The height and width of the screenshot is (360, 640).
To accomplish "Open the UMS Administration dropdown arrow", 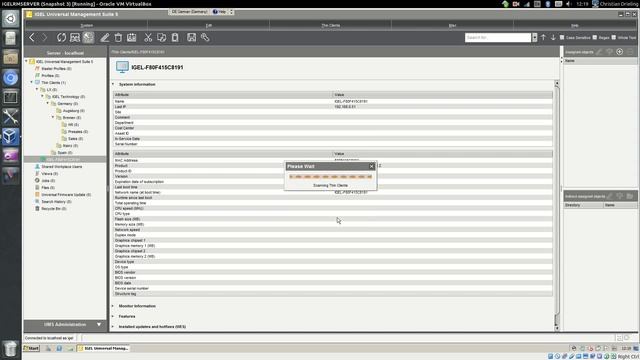I will pos(99,325).
